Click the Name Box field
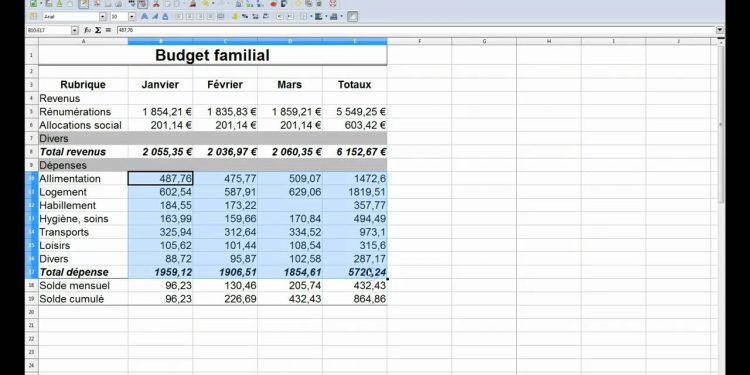This screenshot has width=750, height=375. [48, 30]
